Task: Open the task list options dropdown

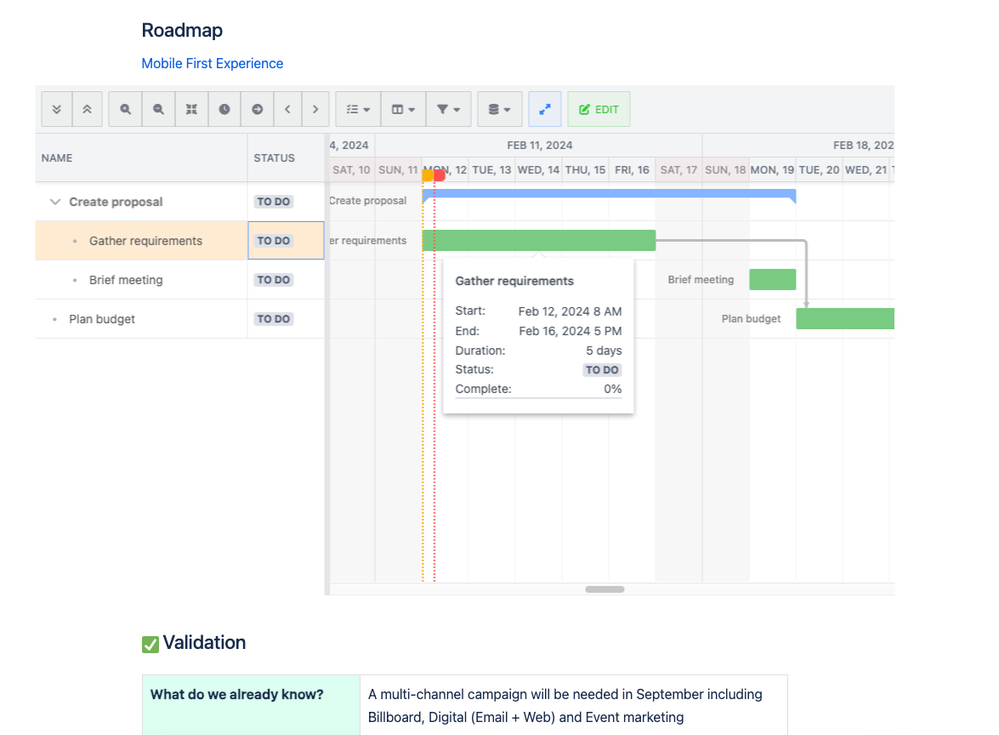Action: [358, 110]
